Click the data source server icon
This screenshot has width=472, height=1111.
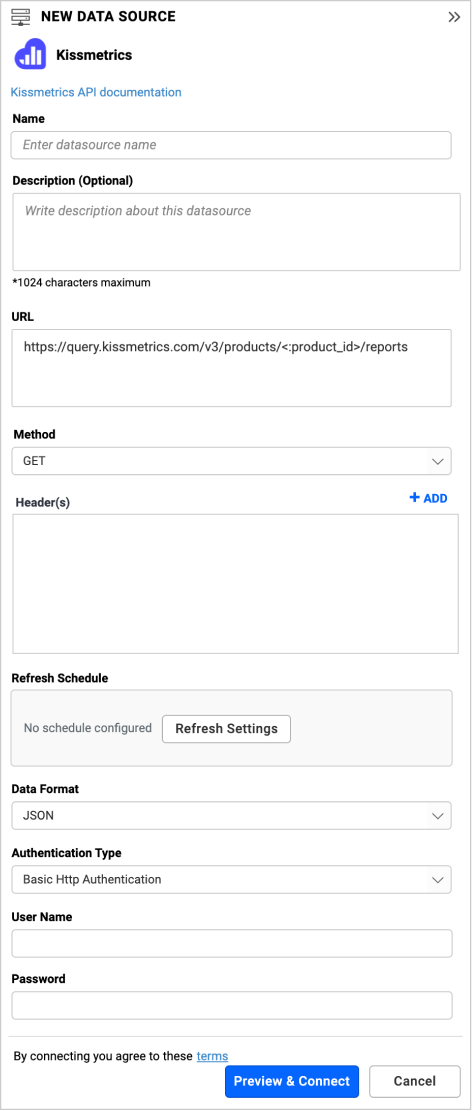[x=21, y=16]
